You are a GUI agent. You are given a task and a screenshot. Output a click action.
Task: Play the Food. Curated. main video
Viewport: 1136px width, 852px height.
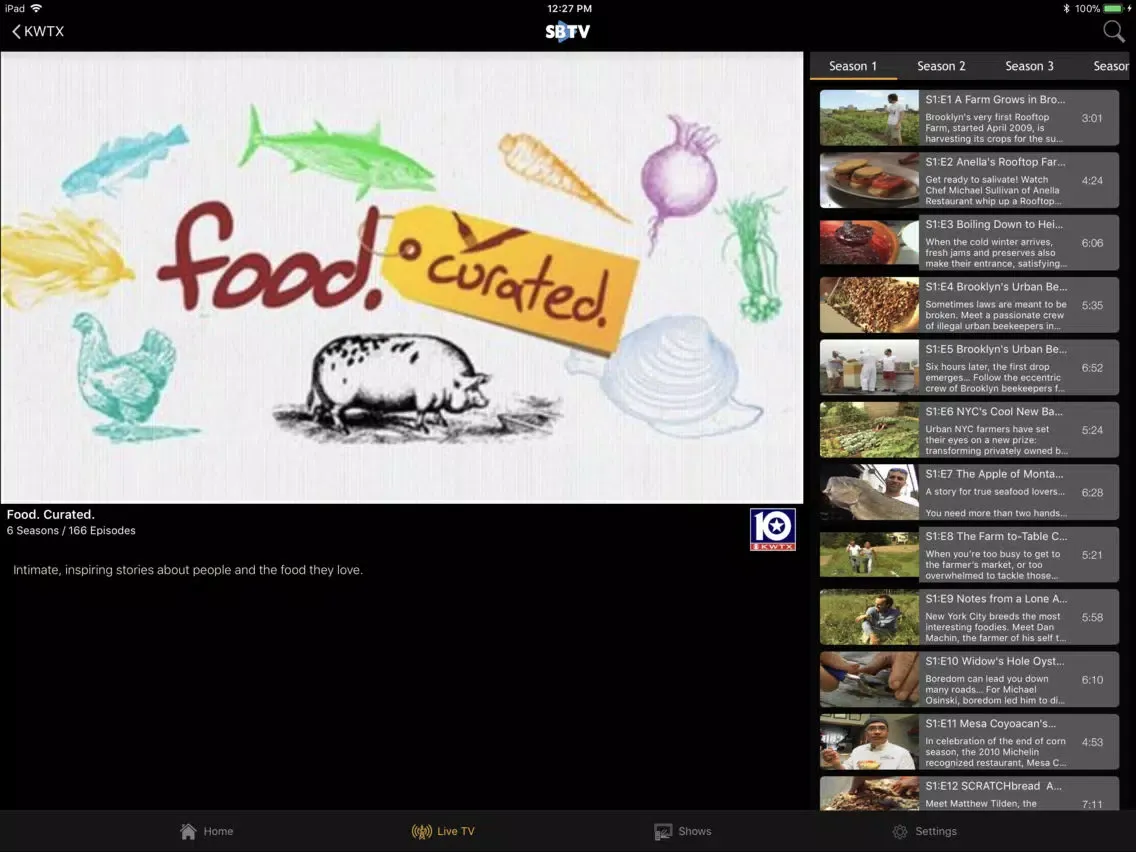pos(401,277)
